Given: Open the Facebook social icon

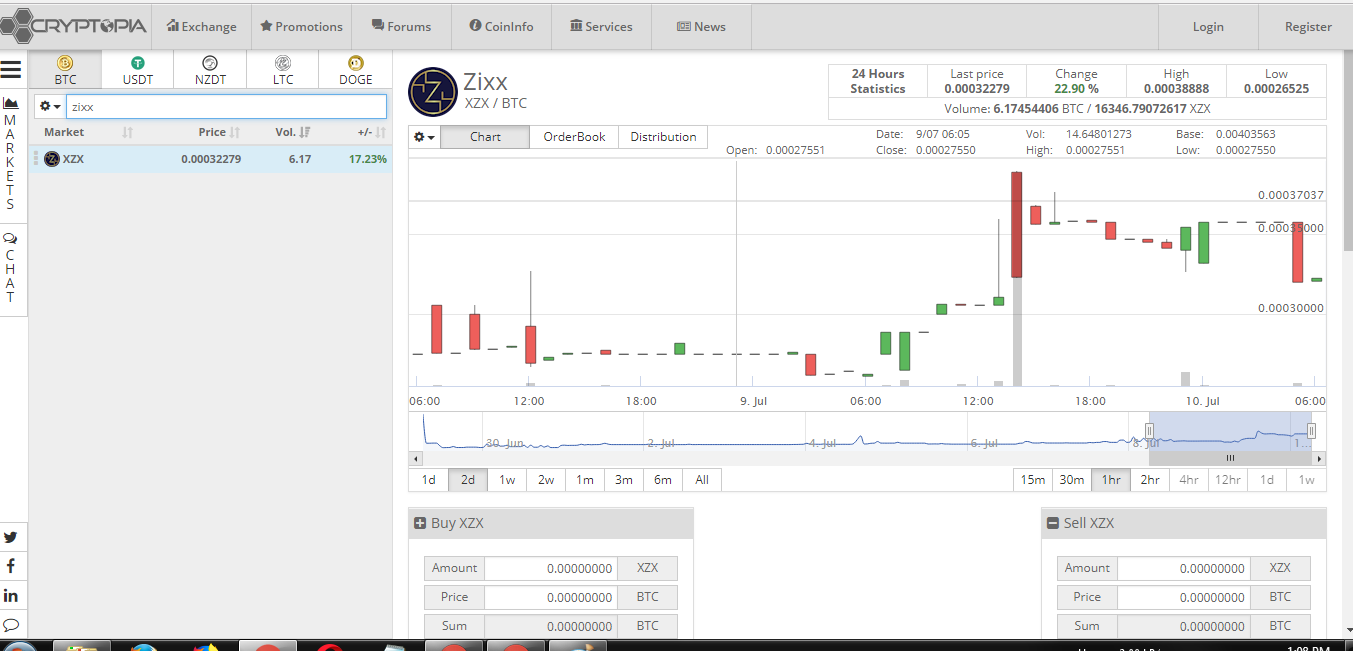Looking at the screenshot, I should pyautogui.click(x=11, y=566).
